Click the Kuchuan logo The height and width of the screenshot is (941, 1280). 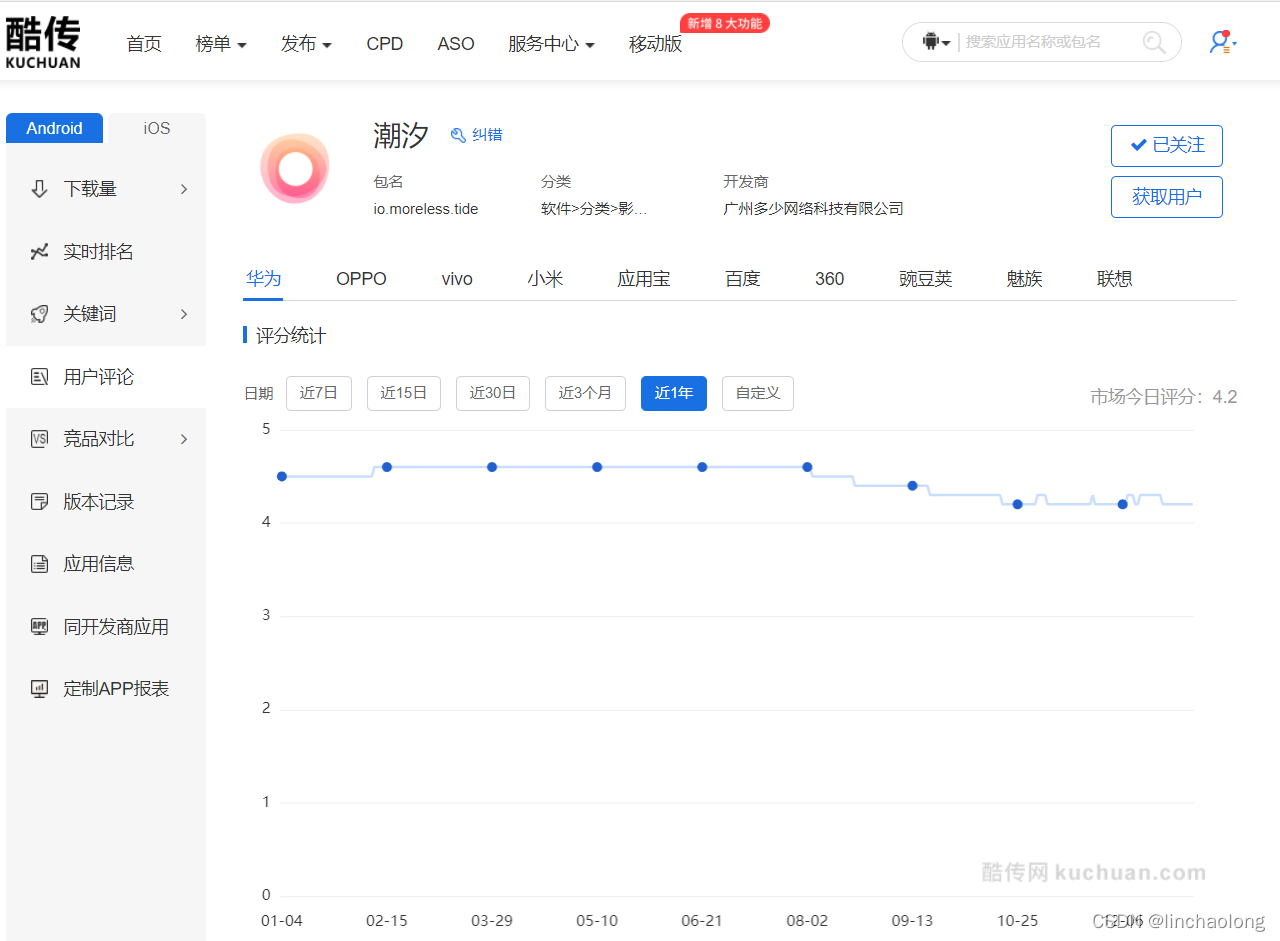[43, 42]
